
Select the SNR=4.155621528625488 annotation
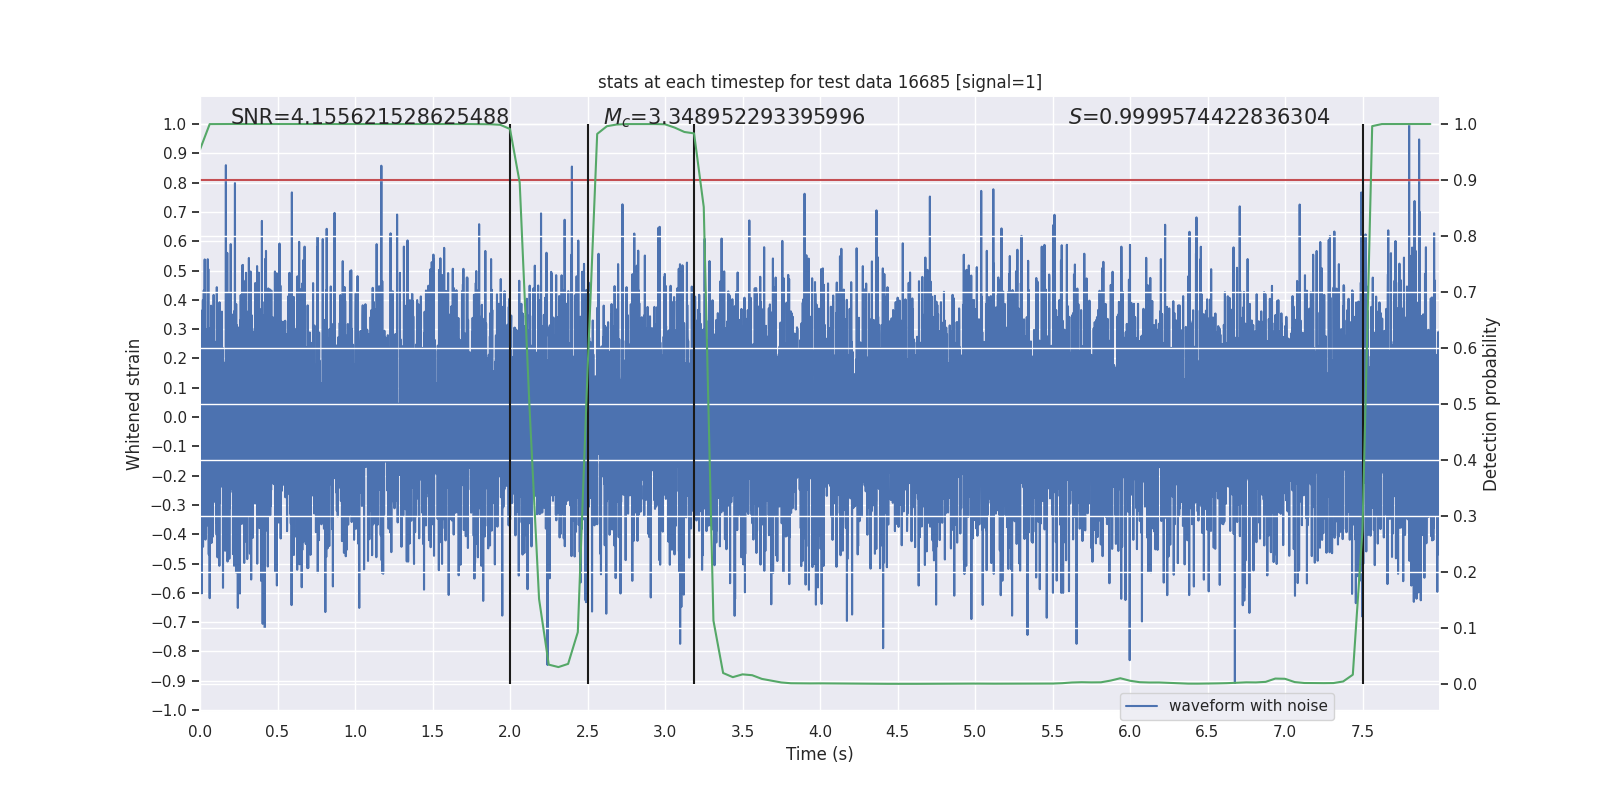pos(370,117)
